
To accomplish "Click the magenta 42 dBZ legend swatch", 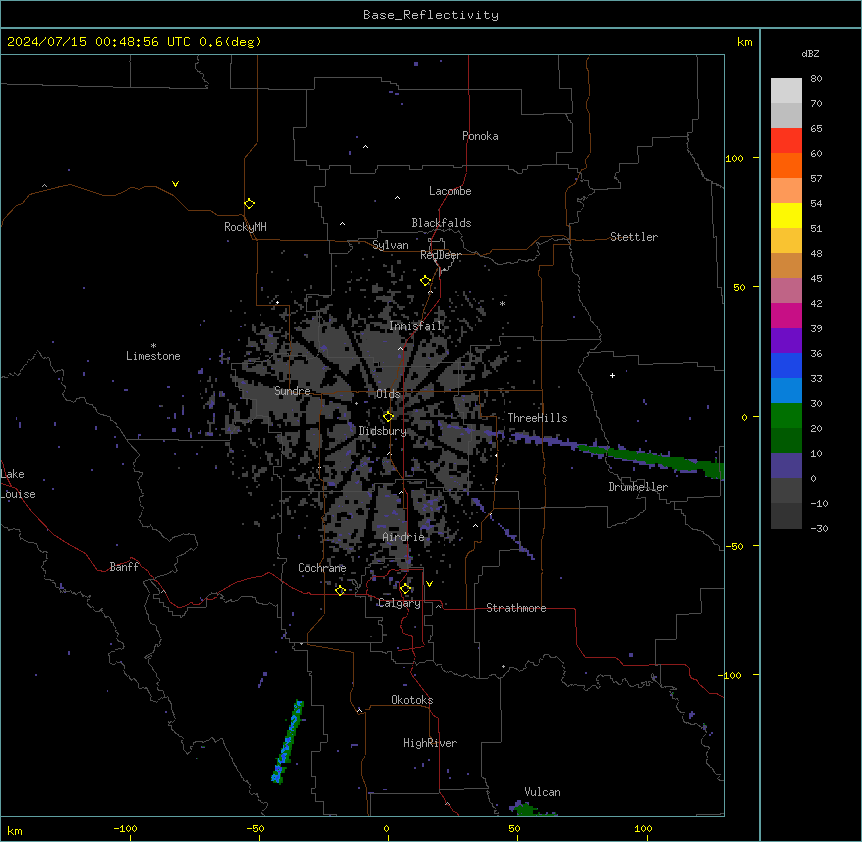I will point(786,315).
